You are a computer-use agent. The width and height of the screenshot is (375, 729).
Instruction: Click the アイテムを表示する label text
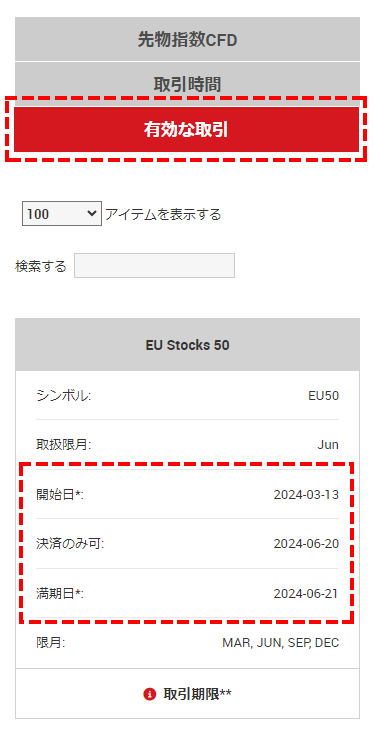pos(163,214)
